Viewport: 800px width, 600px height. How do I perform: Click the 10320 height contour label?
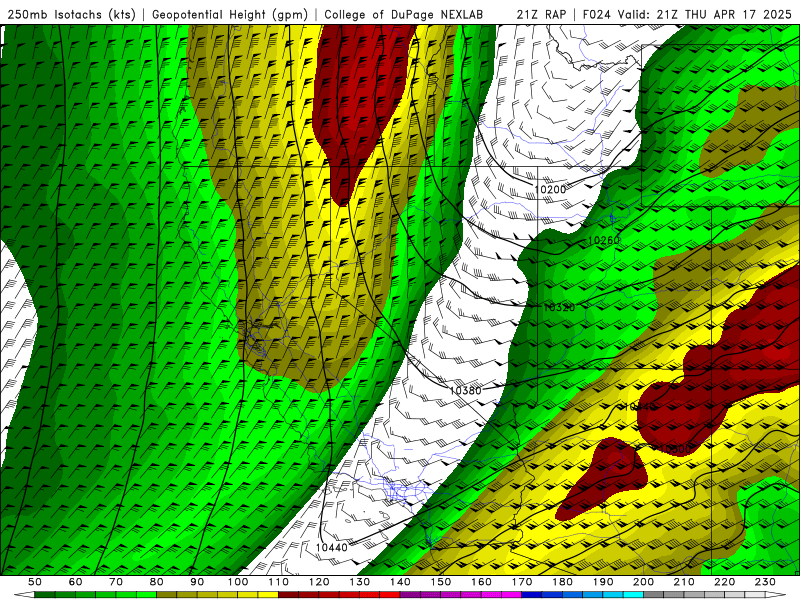[x=559, y=307]
